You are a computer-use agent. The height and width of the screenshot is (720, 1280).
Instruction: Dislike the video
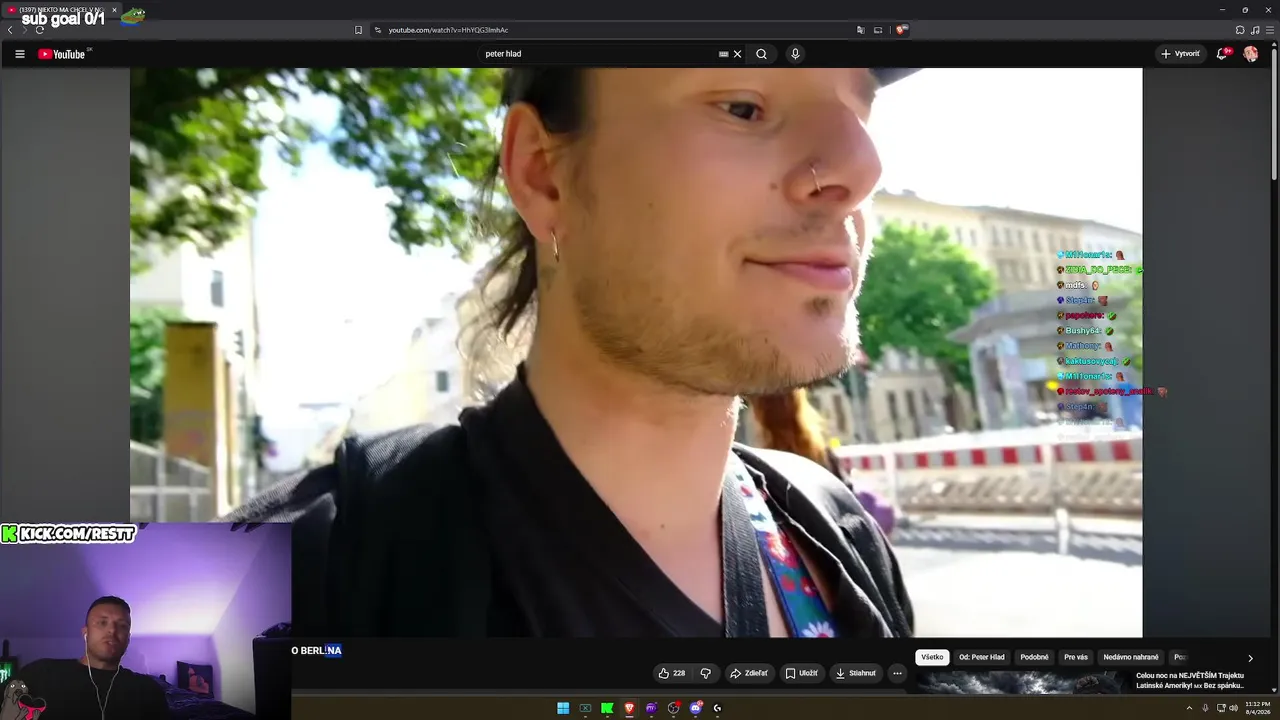[x=705, y=673]
